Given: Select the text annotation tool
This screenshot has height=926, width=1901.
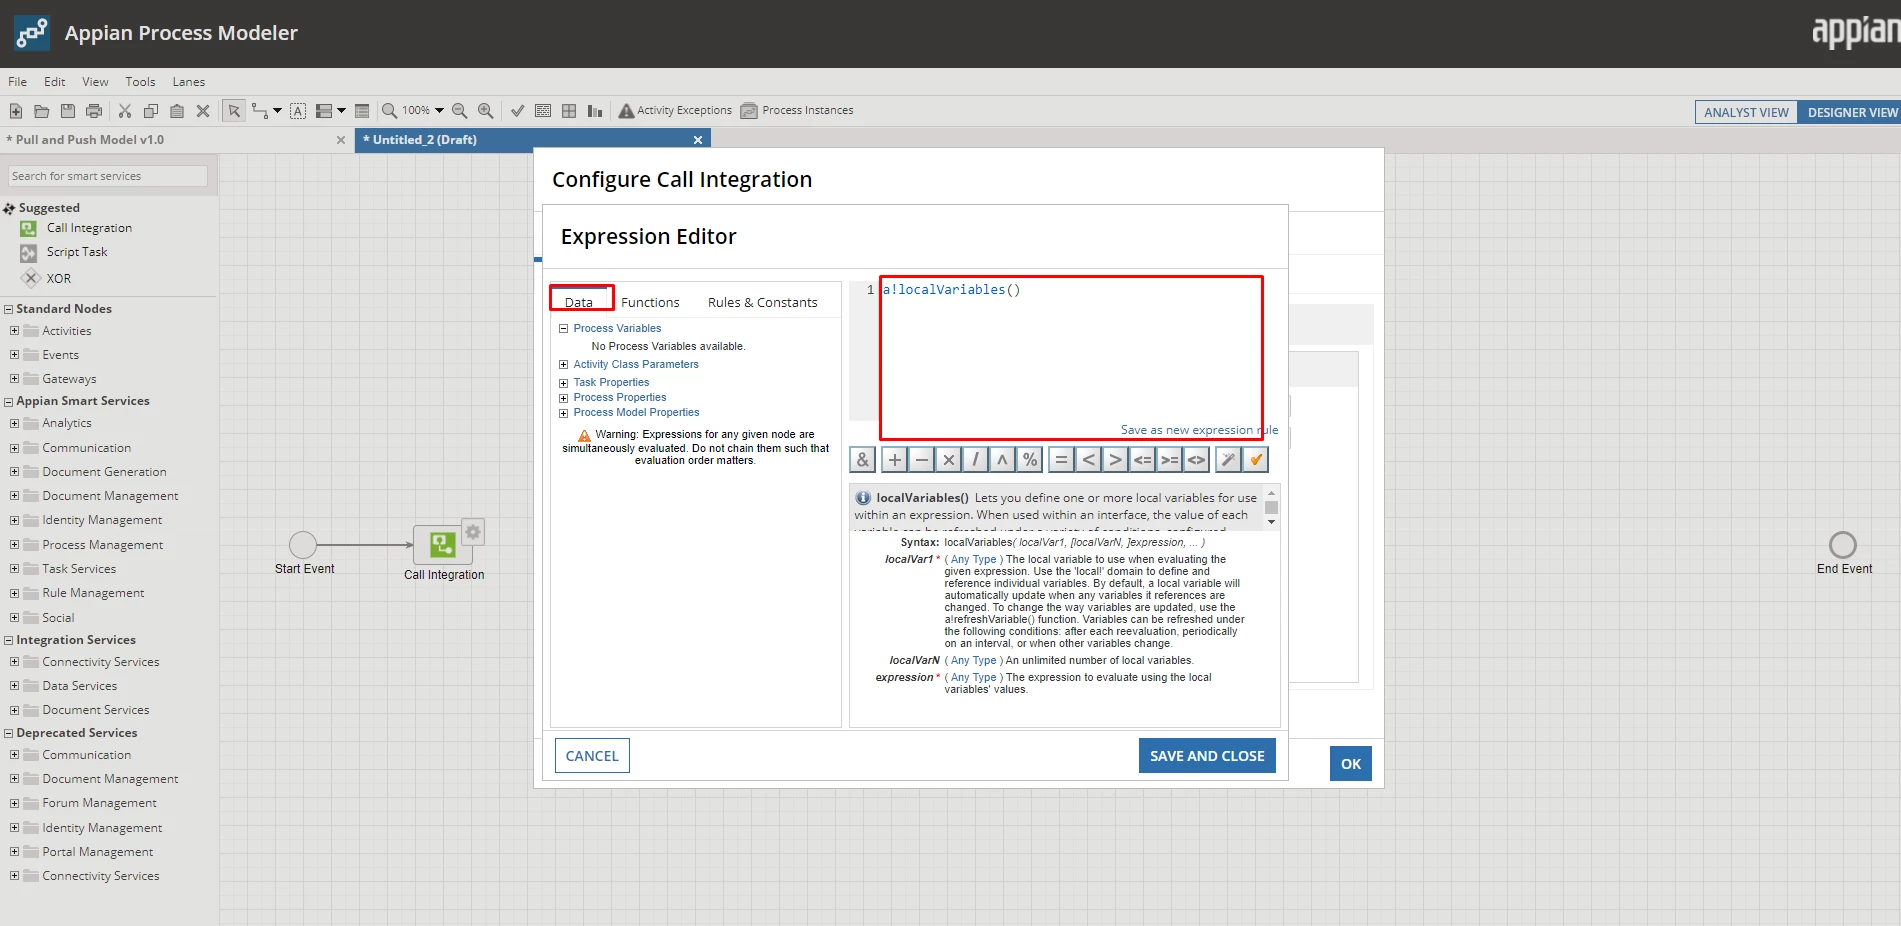Looking at the screenshot, I should pyautogui.click(x=298, y=111).
